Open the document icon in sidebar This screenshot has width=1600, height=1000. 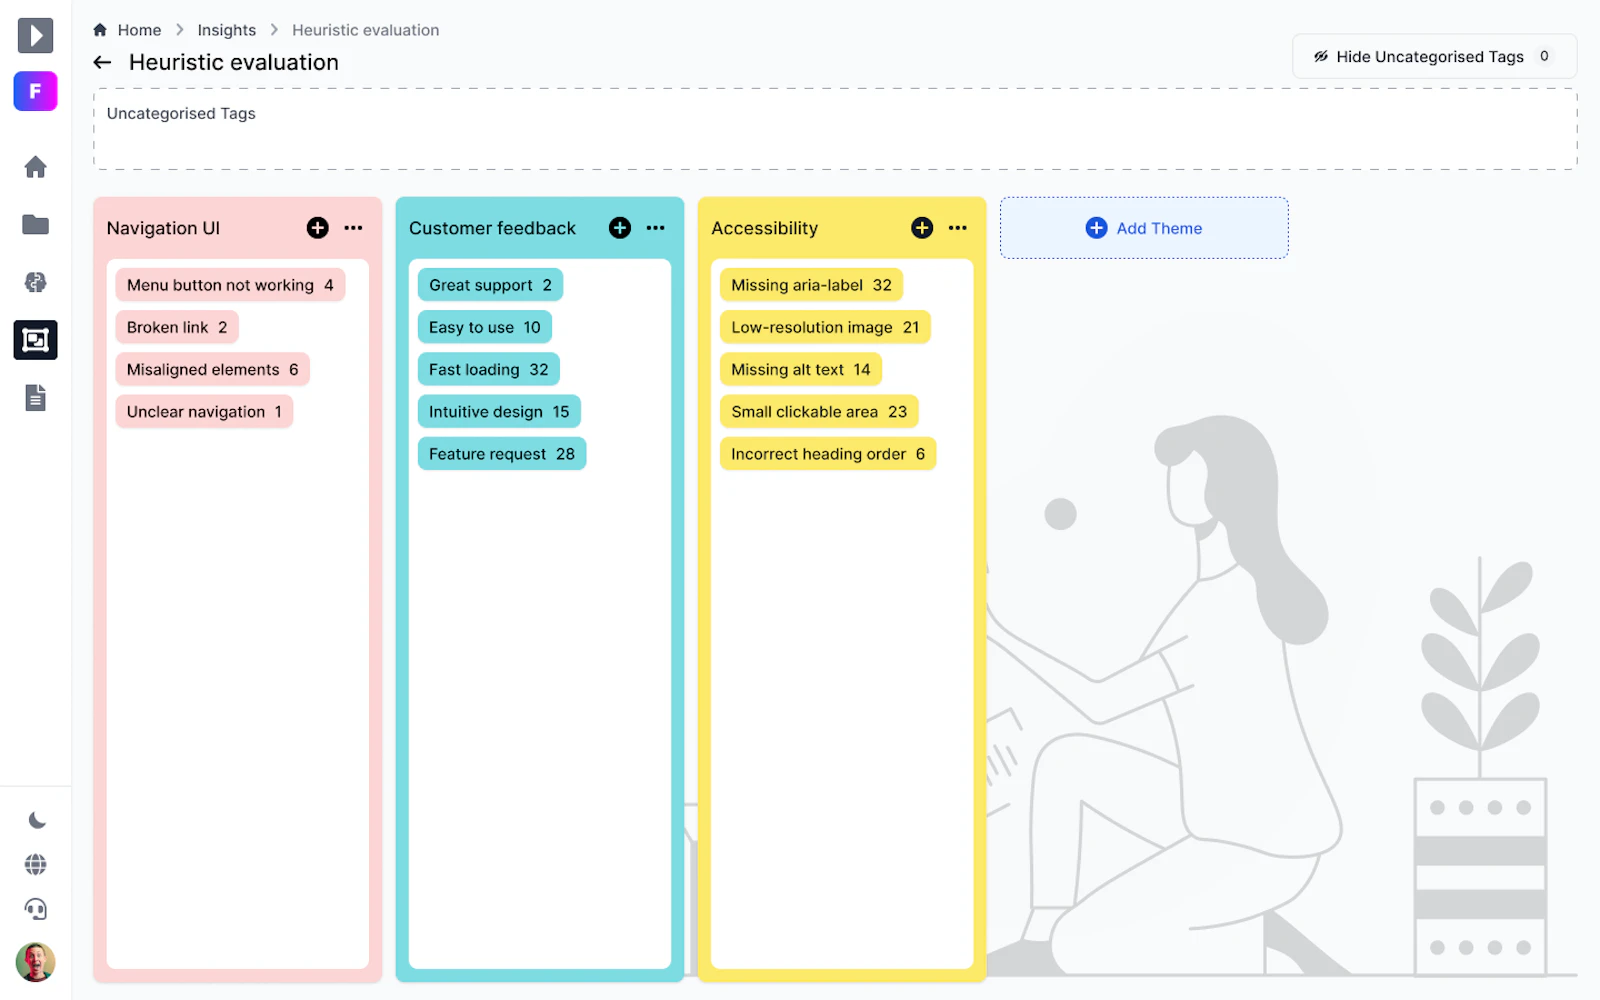click(x=35, y=398)
